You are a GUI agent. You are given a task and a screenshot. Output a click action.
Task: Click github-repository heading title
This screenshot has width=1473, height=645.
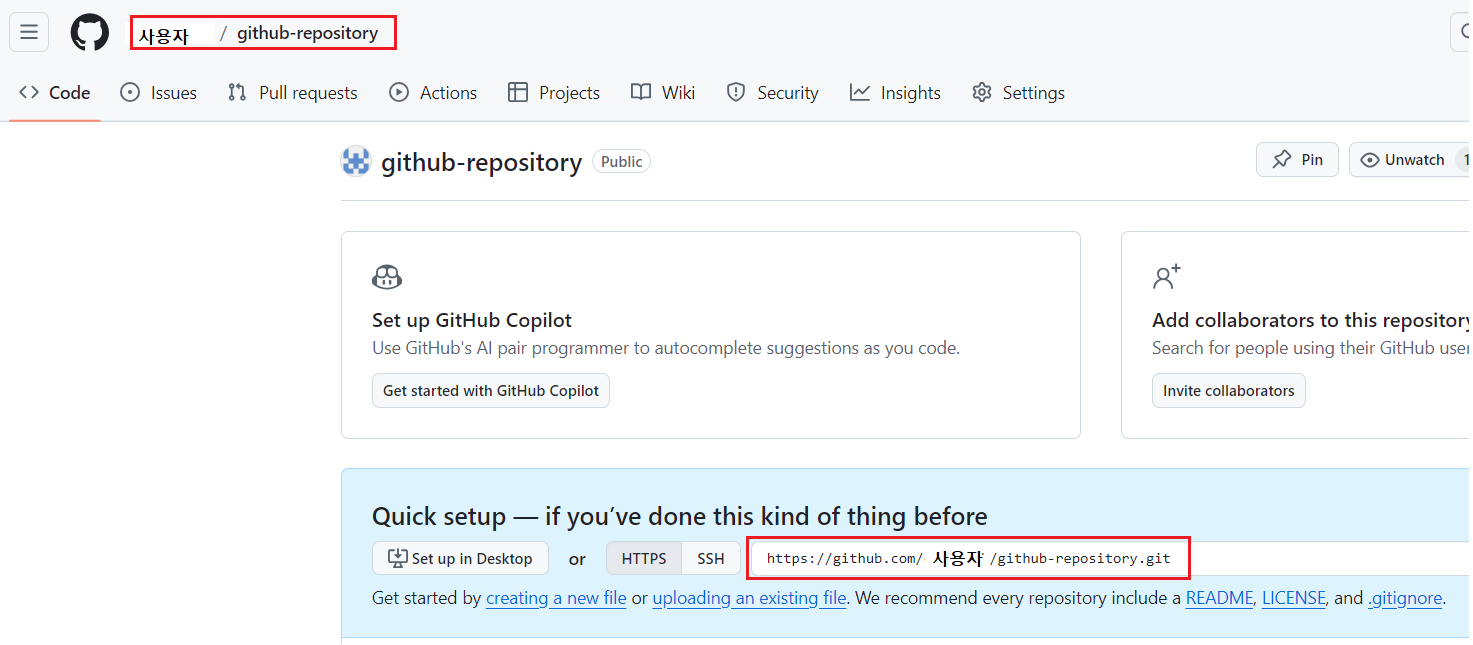pyautogui.click(x=481, y=163)
